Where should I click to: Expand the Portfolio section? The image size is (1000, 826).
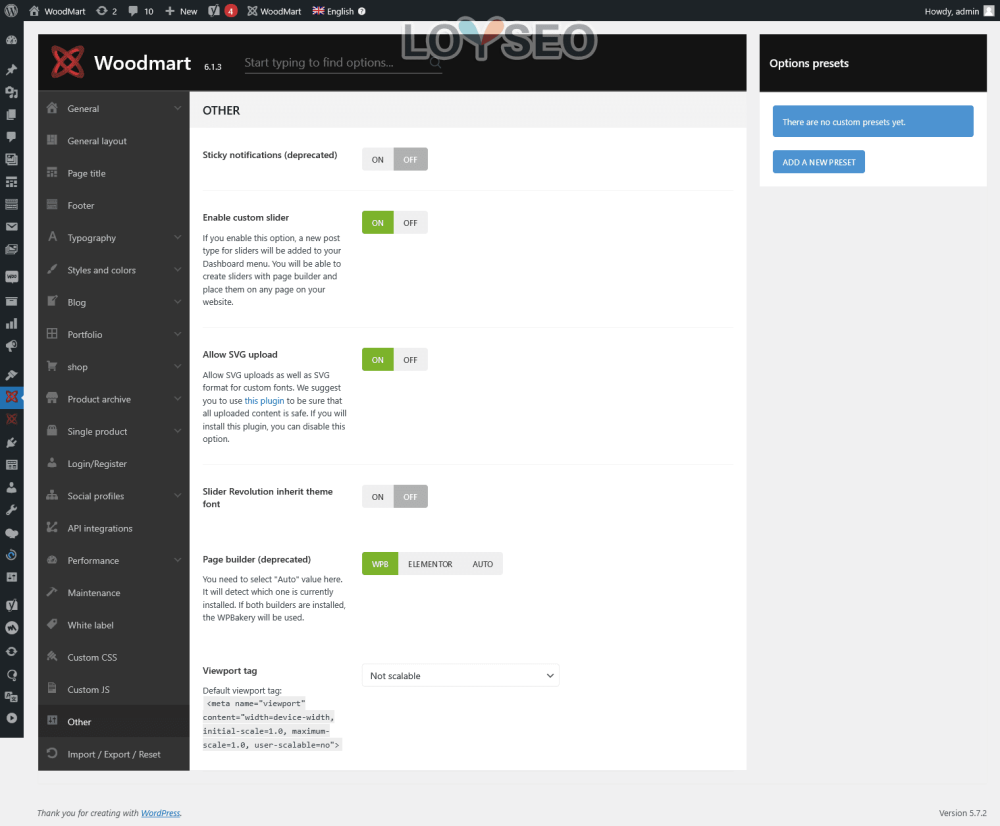[114, 334]
